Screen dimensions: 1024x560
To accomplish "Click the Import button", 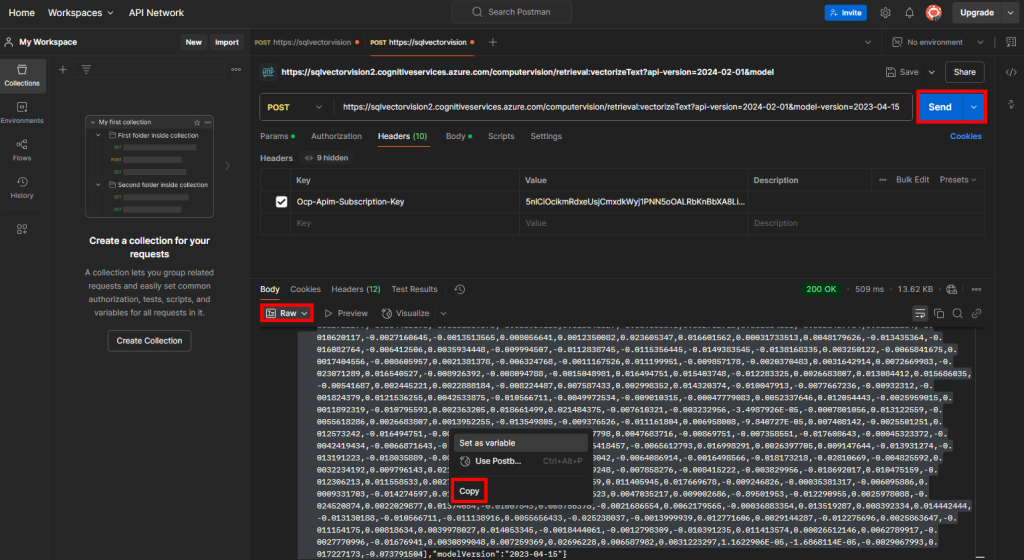I will tap(227, 42).
